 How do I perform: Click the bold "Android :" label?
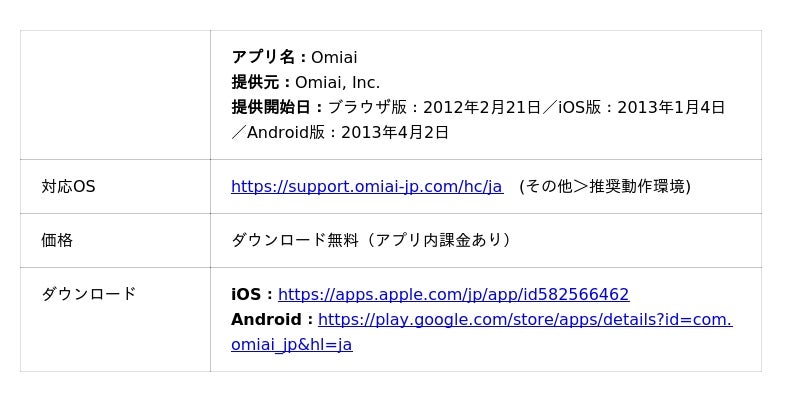(x=271, y=320)
